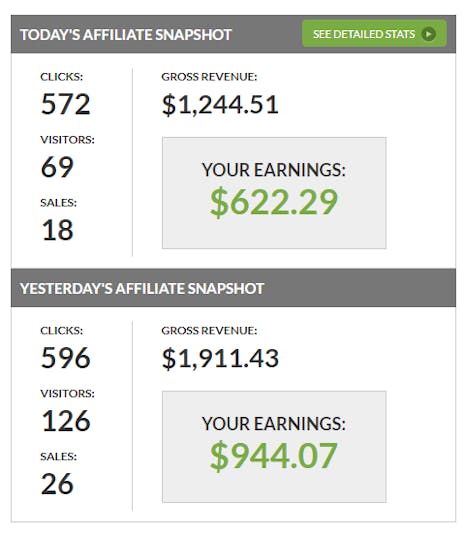Click yesterday's clicks value 596
This screenshot has width=466, height=535.
(65, 358)
